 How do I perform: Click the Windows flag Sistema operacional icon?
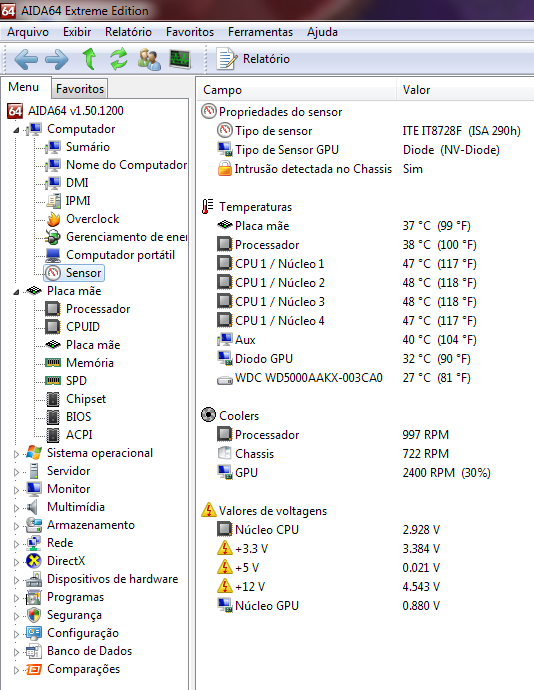[x=34, y=453]
